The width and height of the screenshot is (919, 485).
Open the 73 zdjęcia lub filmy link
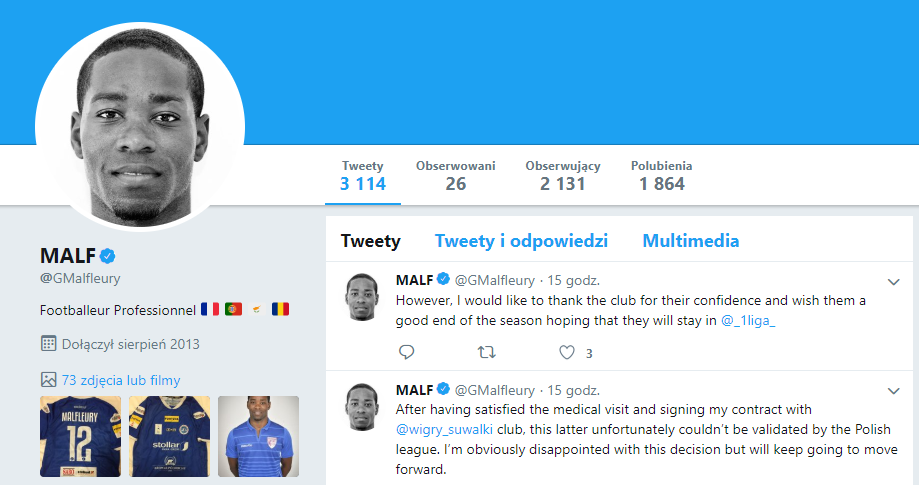point(121,380)
